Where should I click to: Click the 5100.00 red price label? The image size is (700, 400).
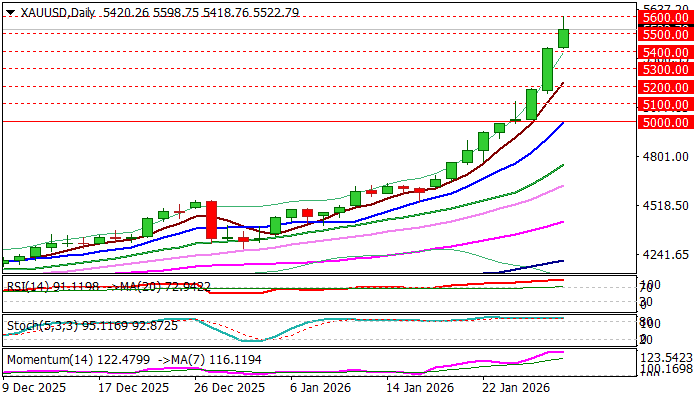point(667,104)
